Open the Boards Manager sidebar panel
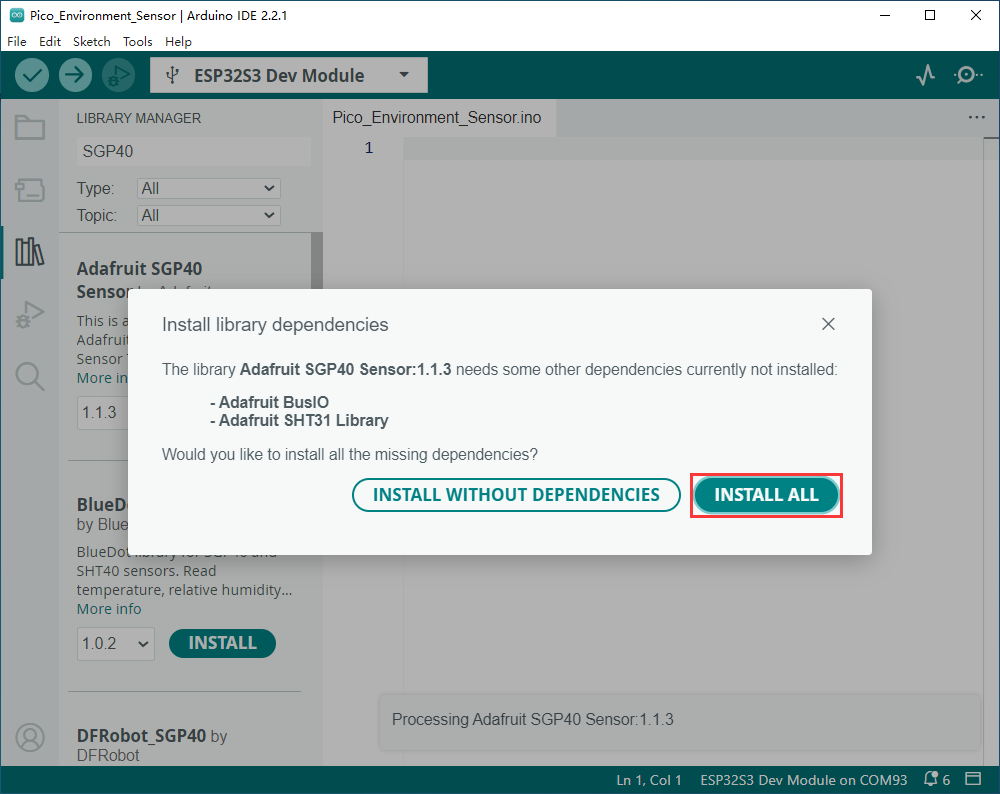The height and width of the screenshot is (794, 1000). click(x=29, y=189)
